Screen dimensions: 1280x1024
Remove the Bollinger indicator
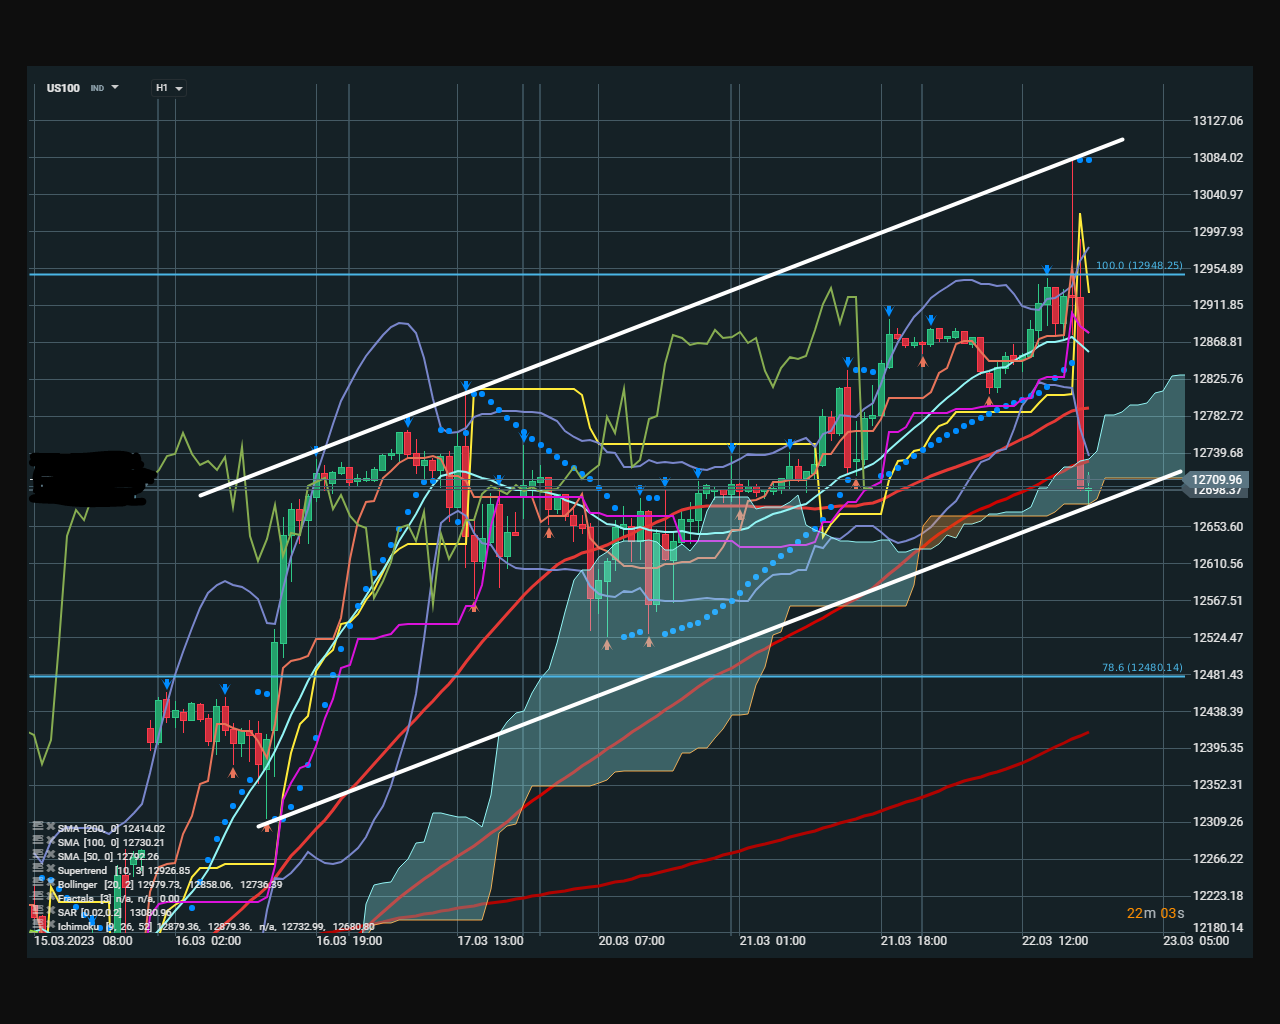pos(50,883)
